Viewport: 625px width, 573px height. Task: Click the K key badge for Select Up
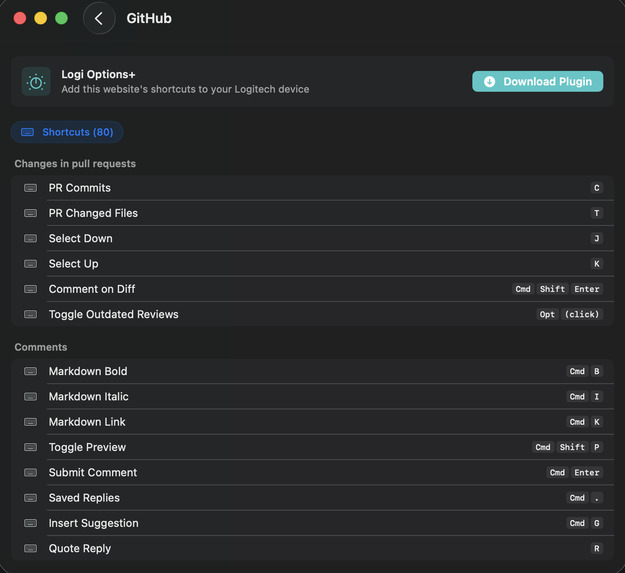click(597, 264)
